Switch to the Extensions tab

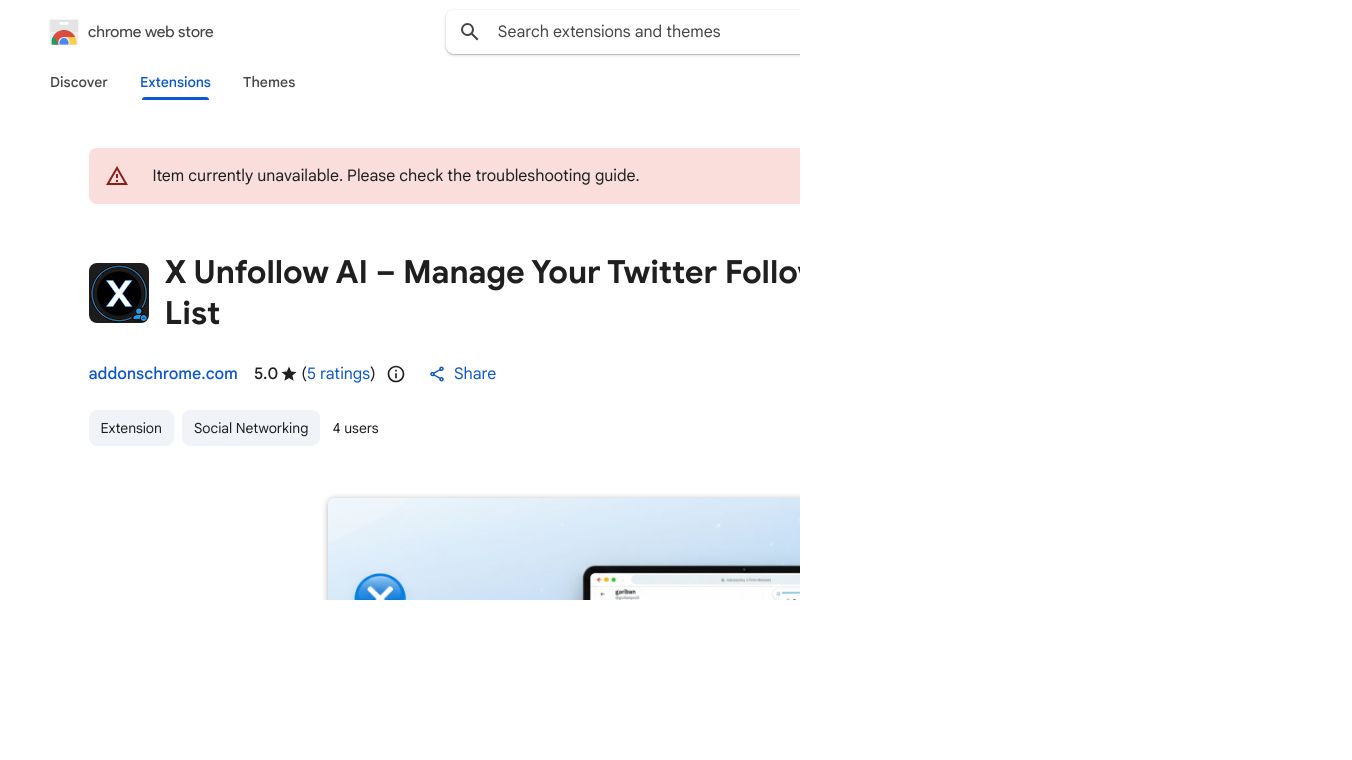point(175,82)
